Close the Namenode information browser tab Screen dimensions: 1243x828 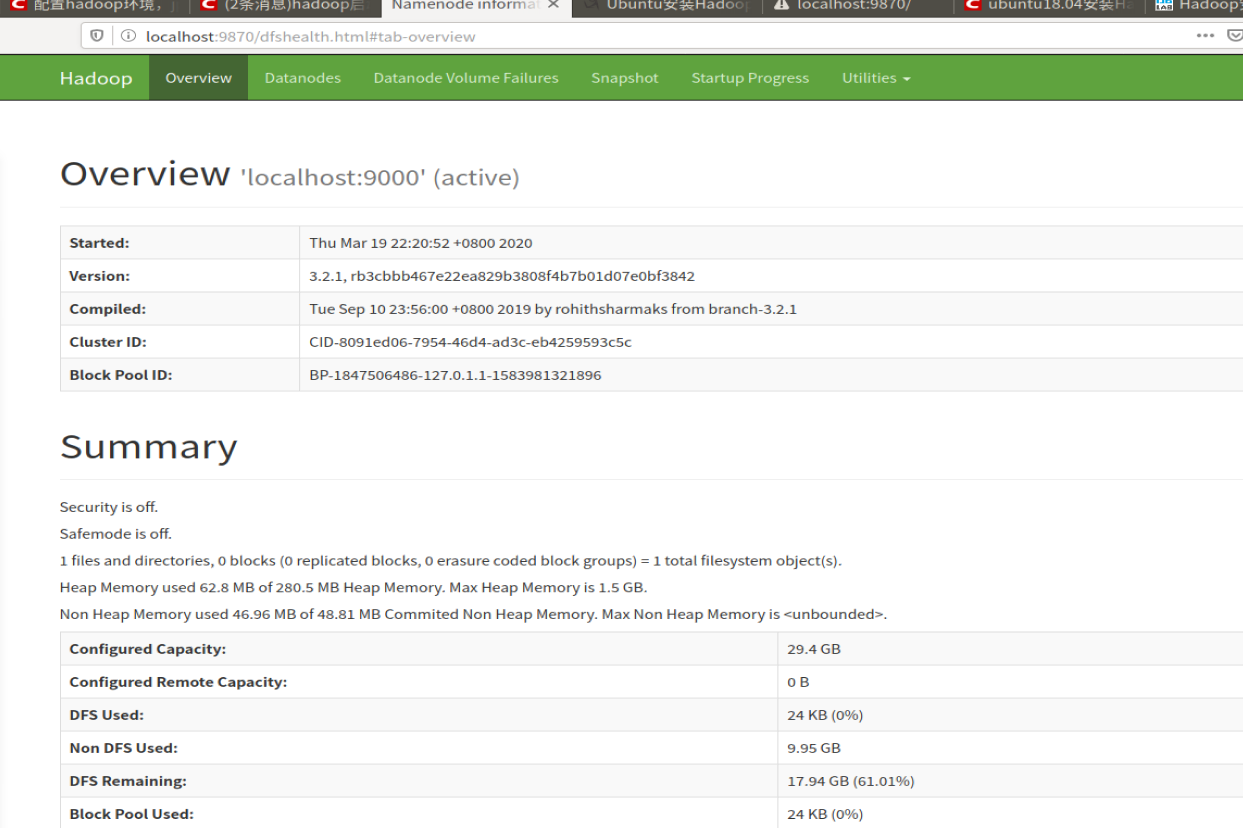[x=553, y=5]
